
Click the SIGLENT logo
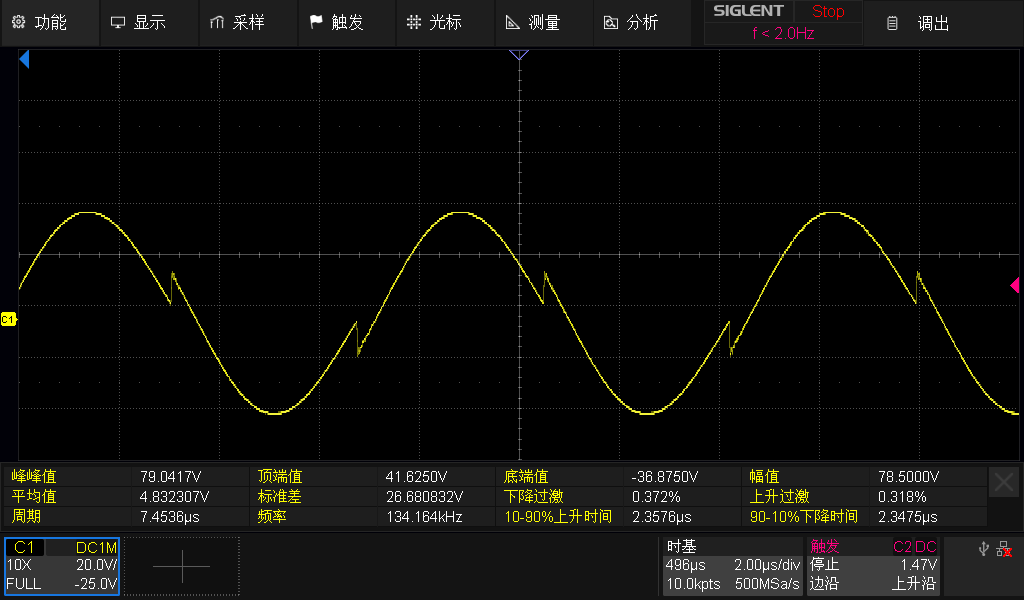tap(748, 11)
